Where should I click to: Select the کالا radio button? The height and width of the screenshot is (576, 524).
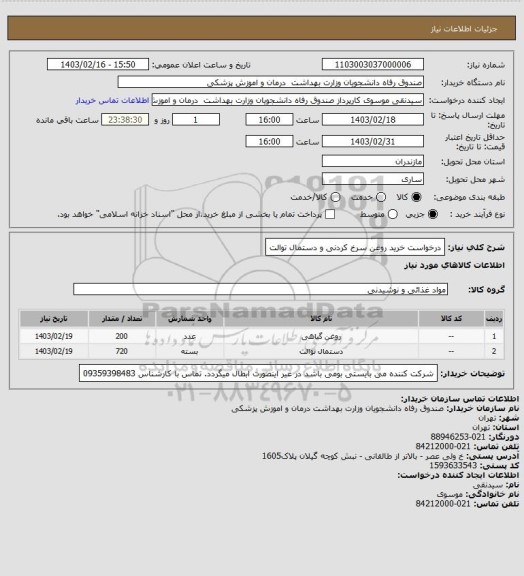click(x=416, y=197)
